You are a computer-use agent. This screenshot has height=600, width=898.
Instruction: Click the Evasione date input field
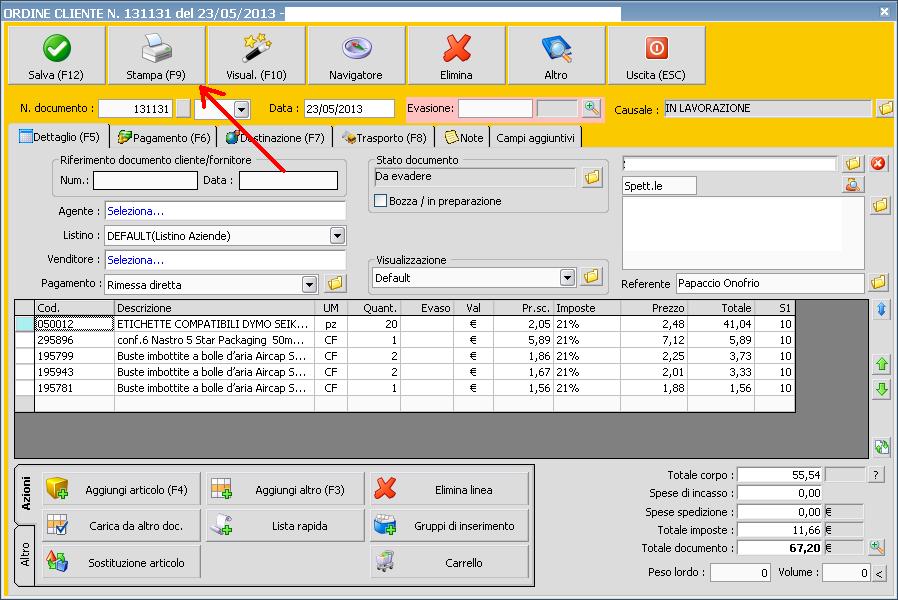point(495,108)
